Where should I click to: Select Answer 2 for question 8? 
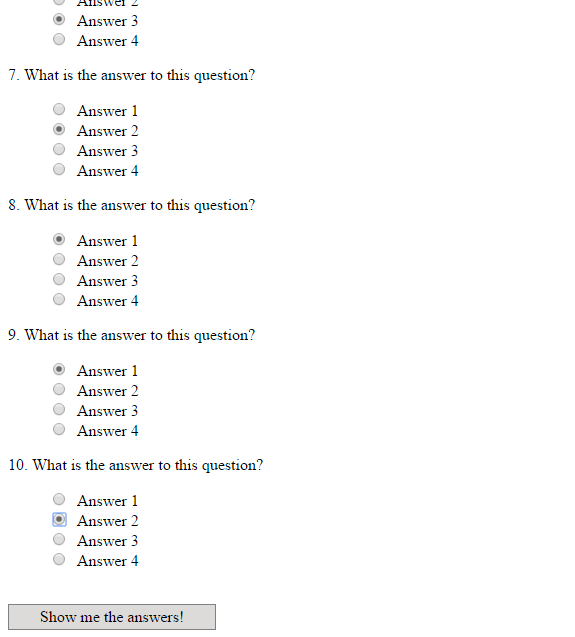59,259
